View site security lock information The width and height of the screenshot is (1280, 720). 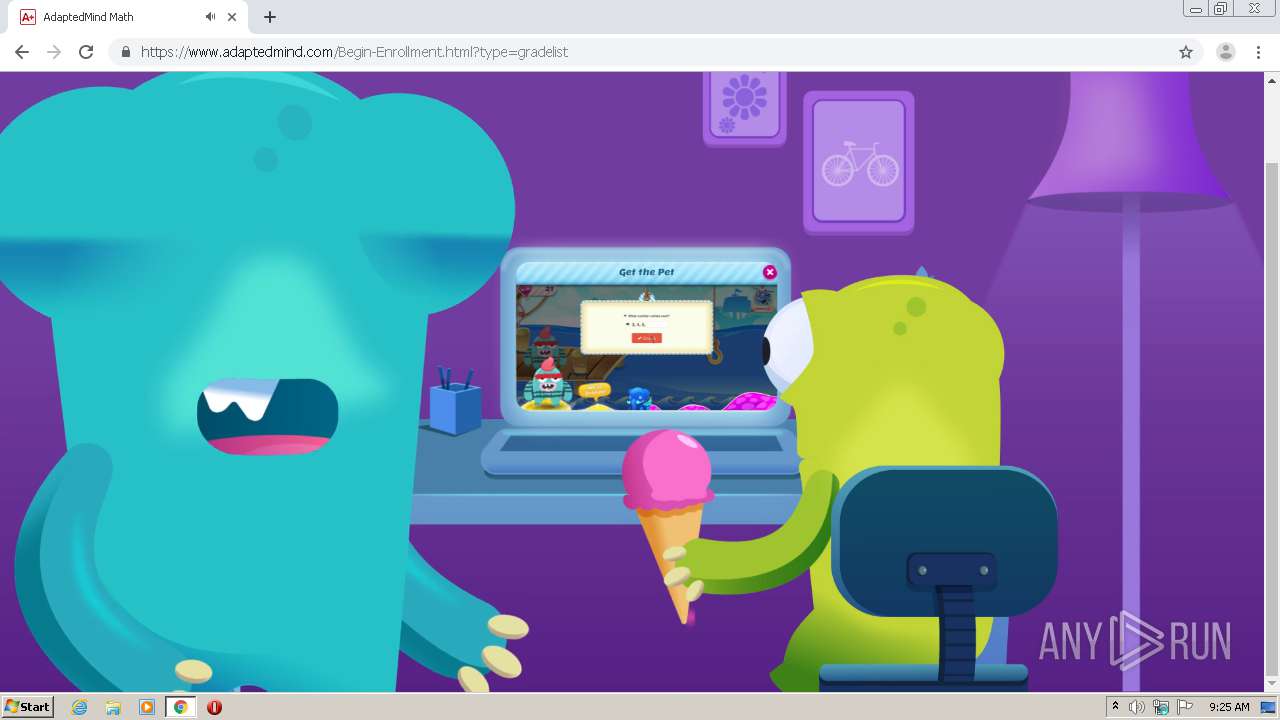pyautogui.click(x=125, y=52)
